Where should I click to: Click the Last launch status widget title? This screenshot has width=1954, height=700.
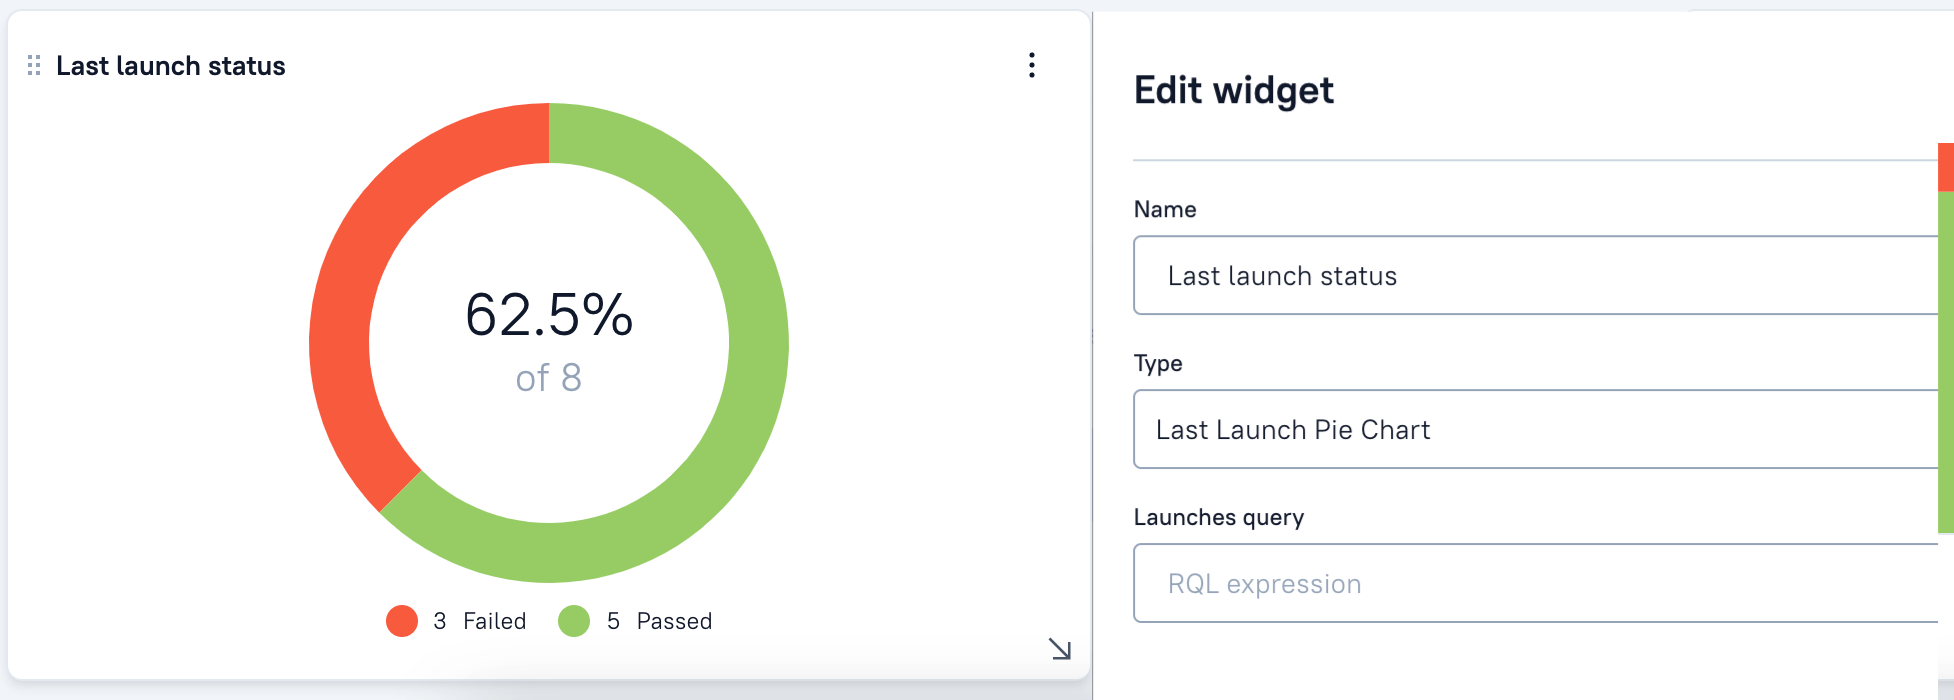click(171, 66)
